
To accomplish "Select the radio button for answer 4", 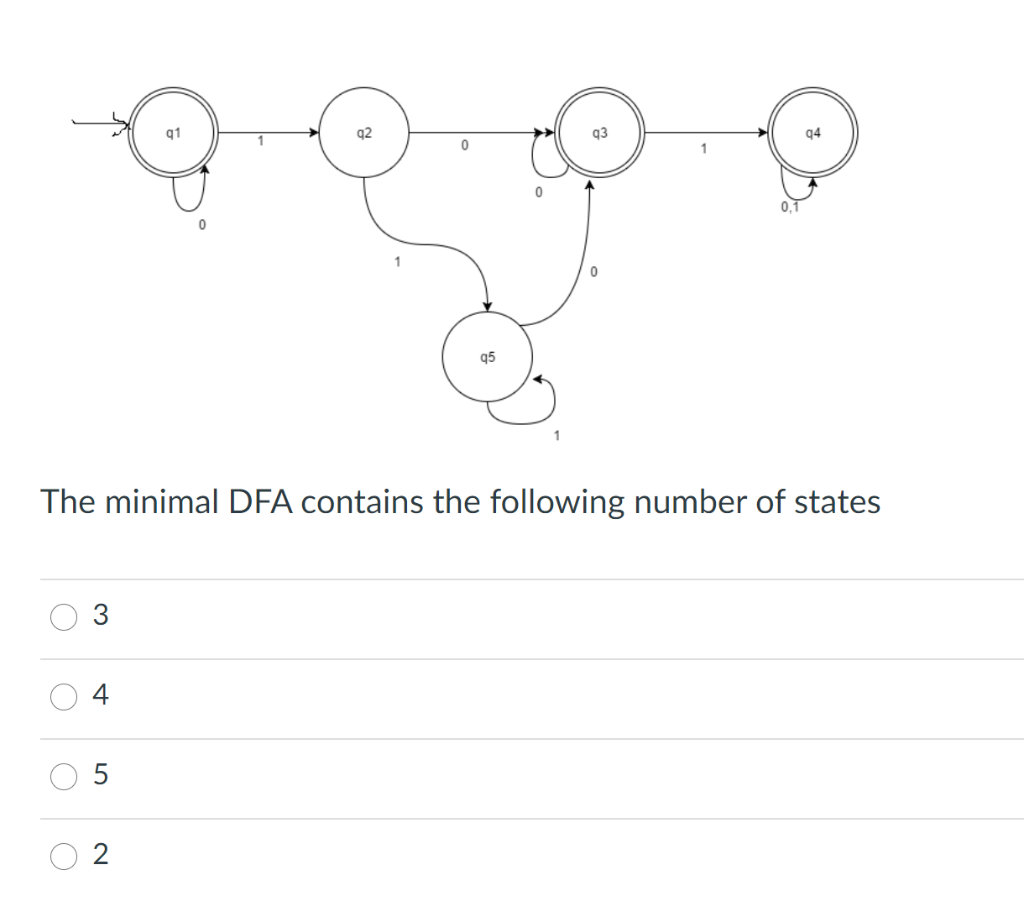I will (x=63, y=697).
